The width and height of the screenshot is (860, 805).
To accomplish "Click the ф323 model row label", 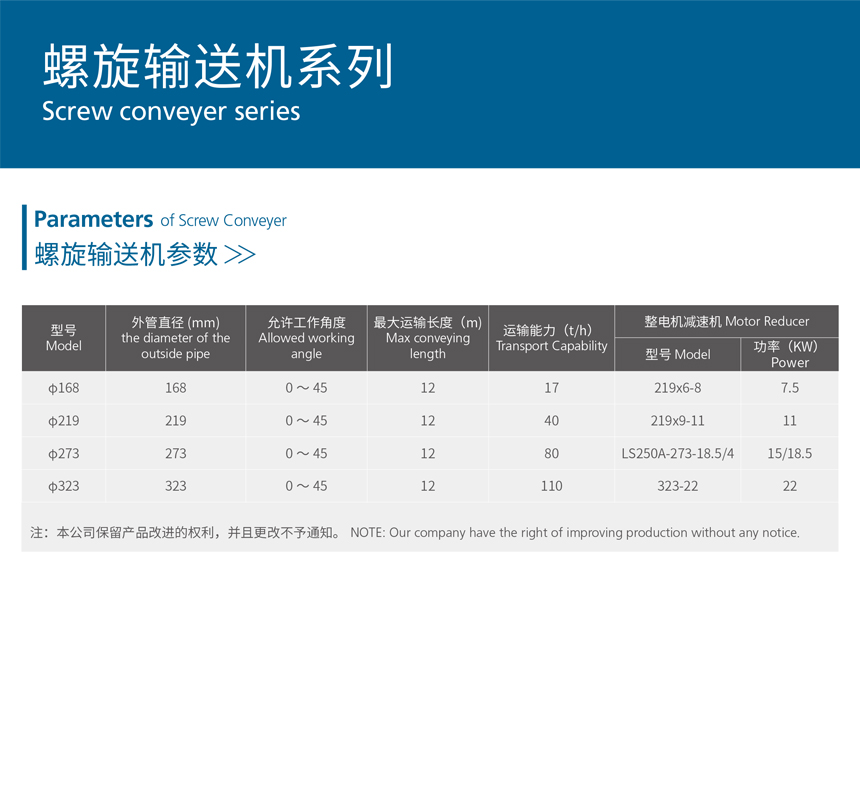I will tap(63, 486).
